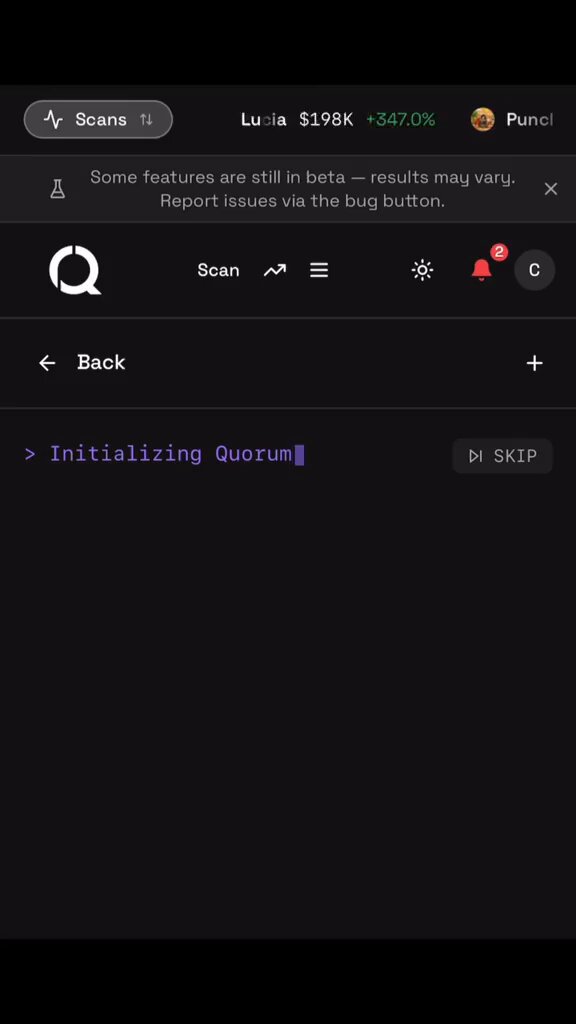Expand the Scans selector dropdown
Viewport: 576px width, 1024px height.
coord(98,120)
